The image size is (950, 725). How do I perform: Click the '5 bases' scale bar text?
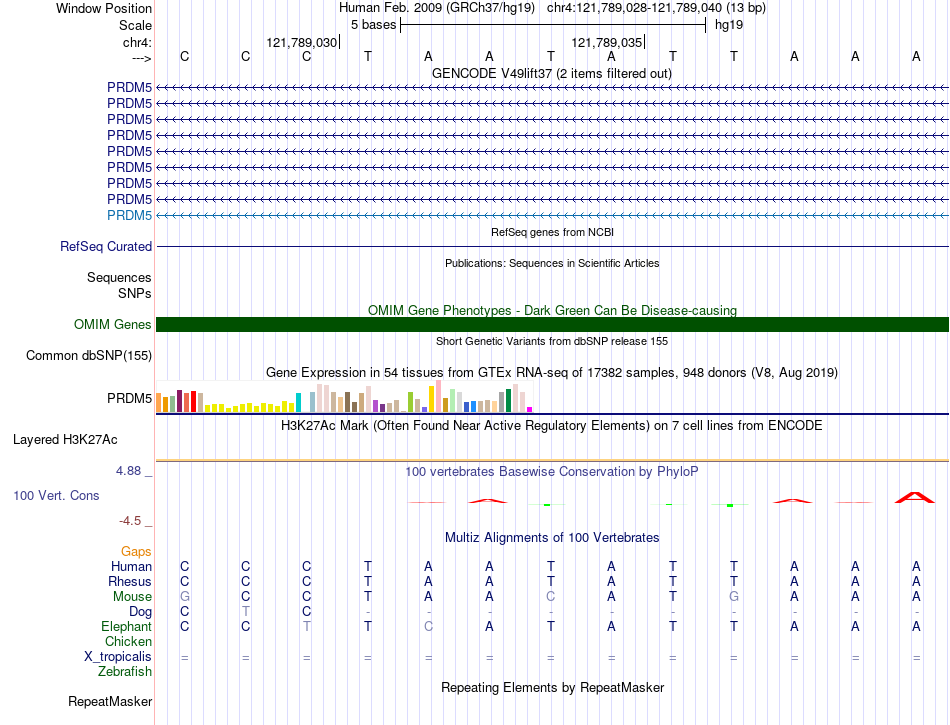click(x=373, y=25)
